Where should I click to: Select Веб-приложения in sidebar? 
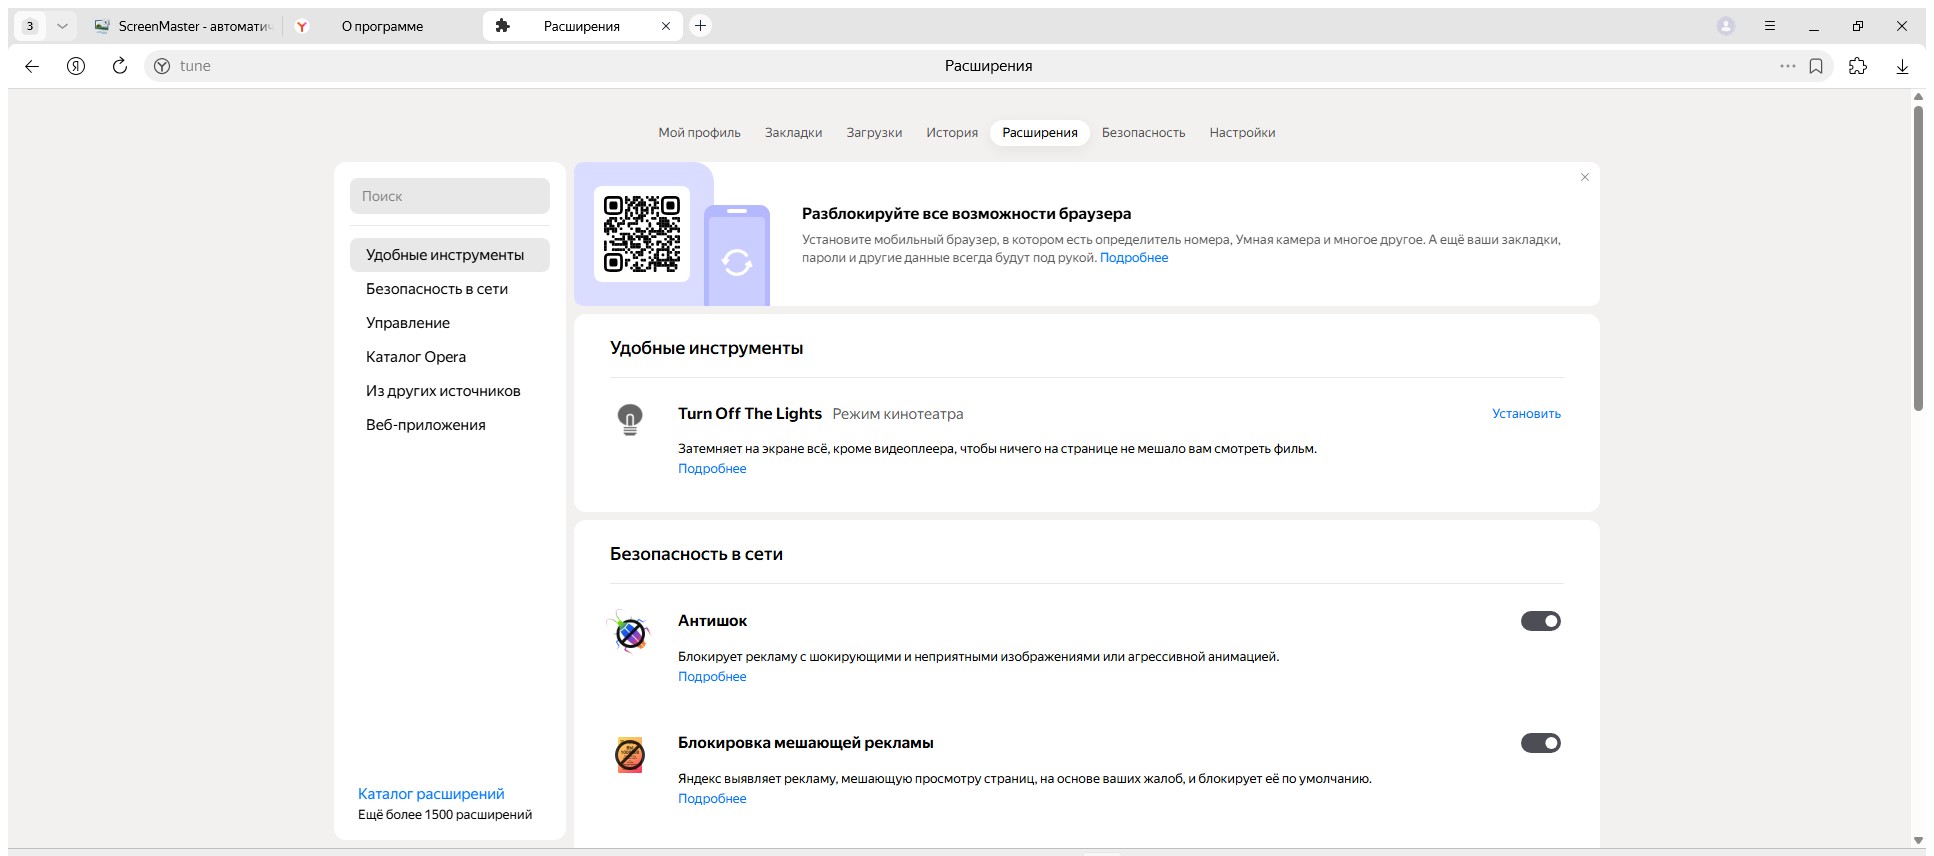coord(450,425)
